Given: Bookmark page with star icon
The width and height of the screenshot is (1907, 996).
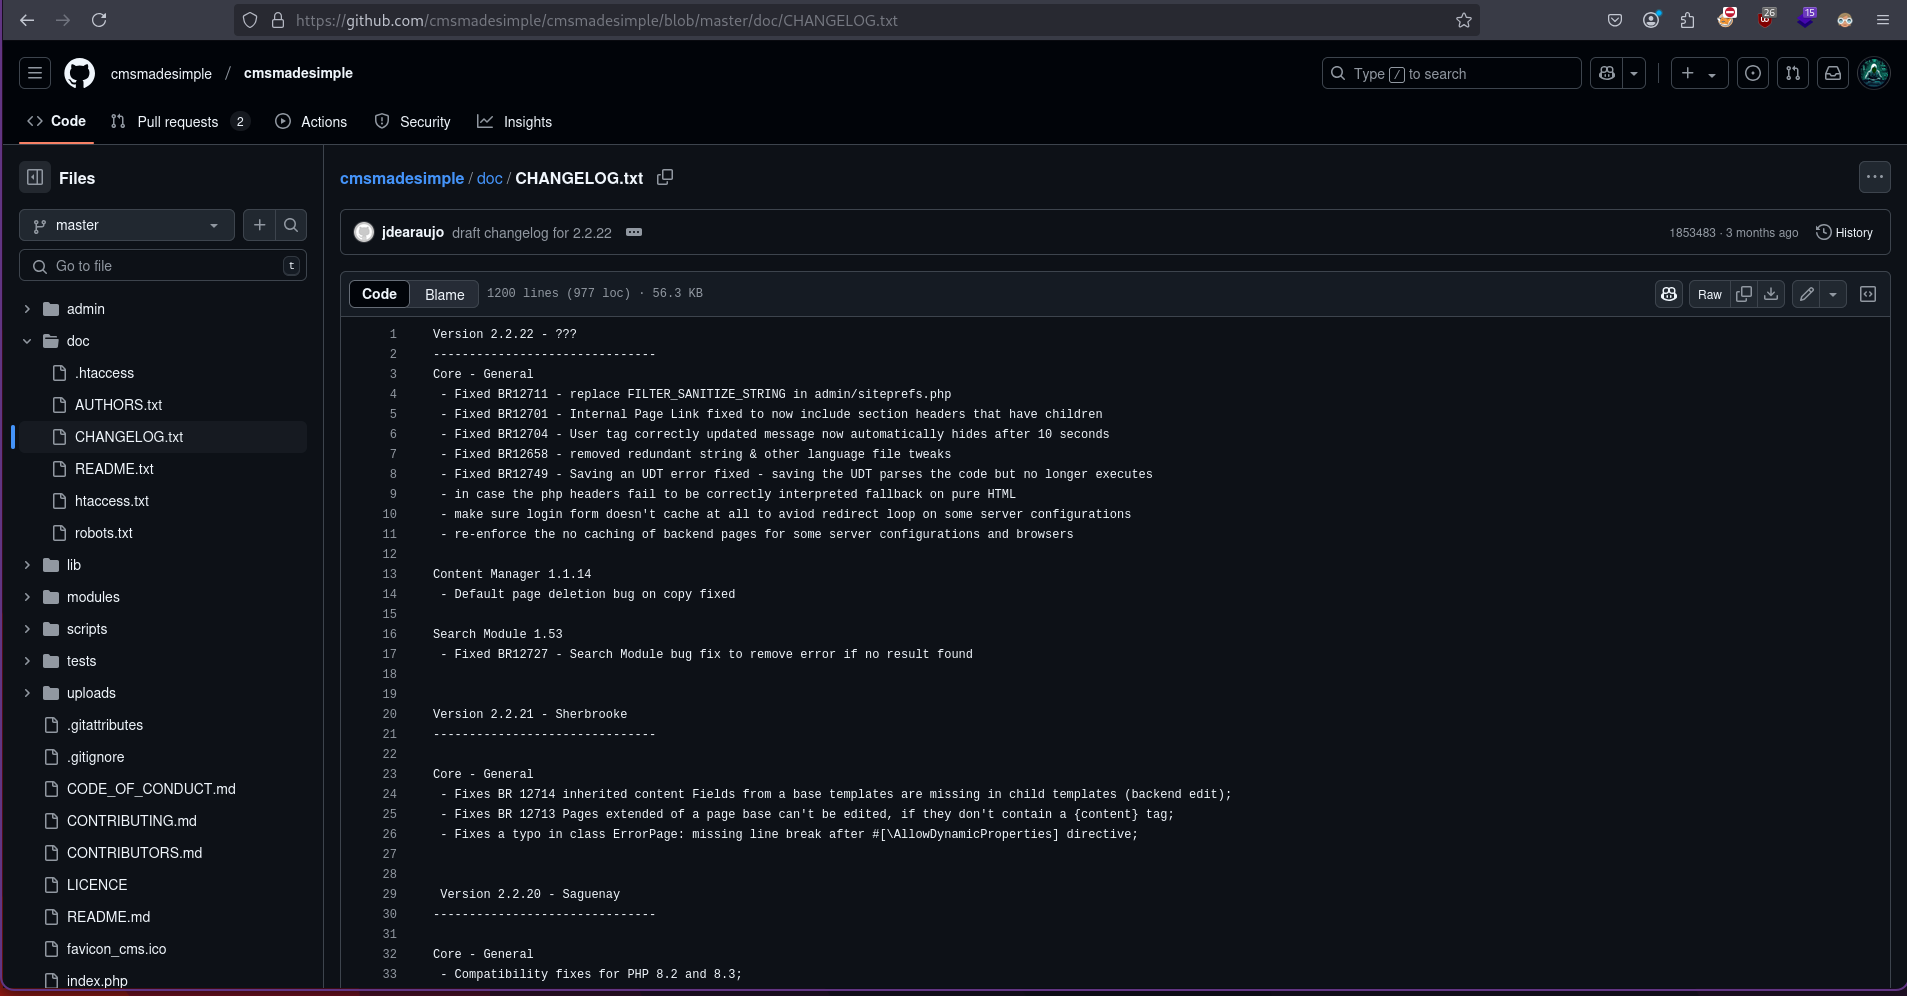Looking at the screenshot, I should (1464, 20).
